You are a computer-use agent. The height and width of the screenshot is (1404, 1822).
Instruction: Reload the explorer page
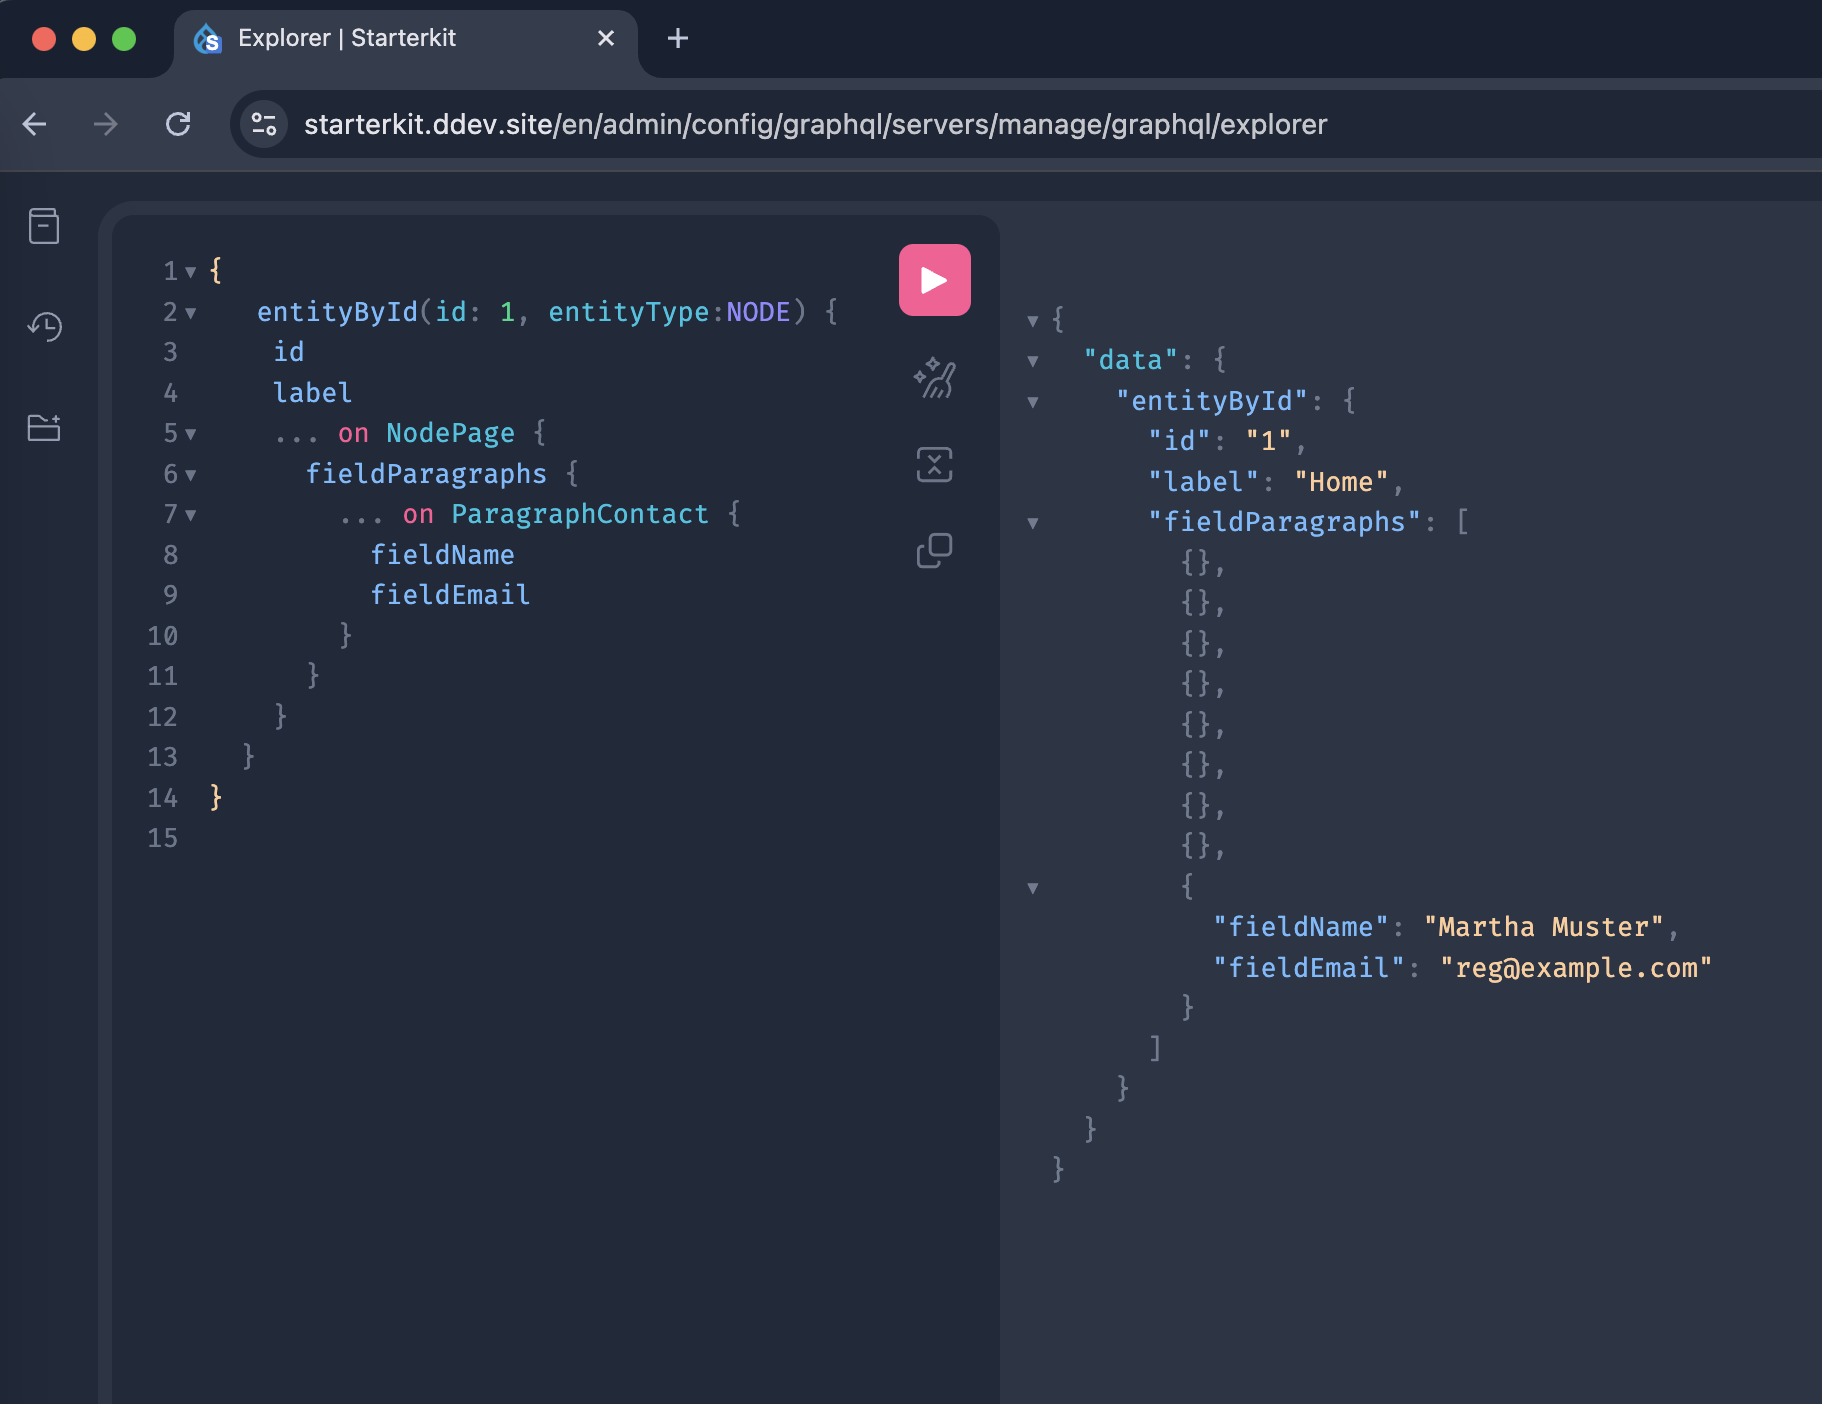pyautogui.click(x=178, y=124)
